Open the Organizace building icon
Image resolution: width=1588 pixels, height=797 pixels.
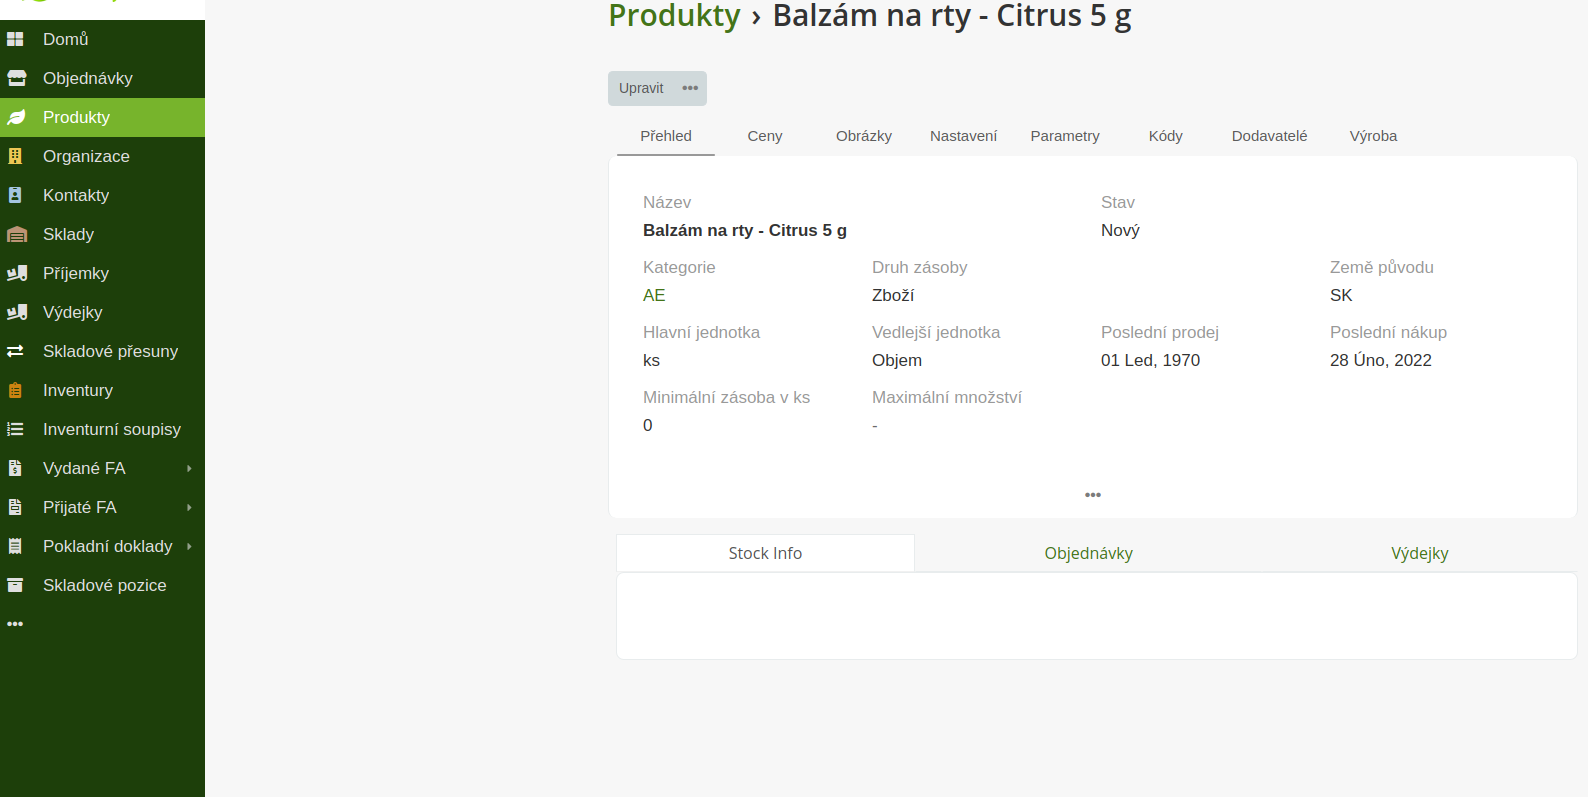[15, 156]
